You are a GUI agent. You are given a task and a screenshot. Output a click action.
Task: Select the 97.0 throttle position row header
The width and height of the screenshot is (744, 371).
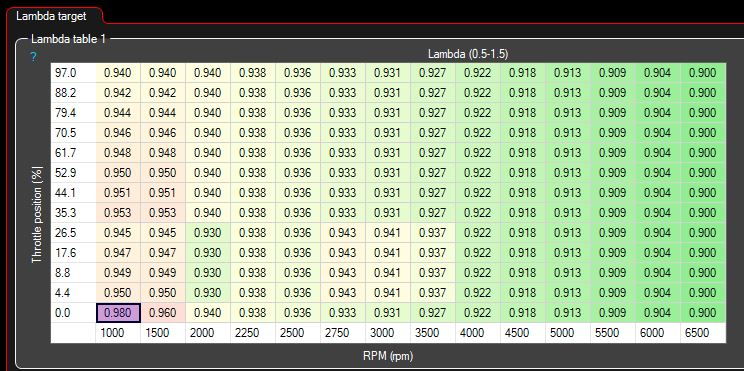(73, 73)
